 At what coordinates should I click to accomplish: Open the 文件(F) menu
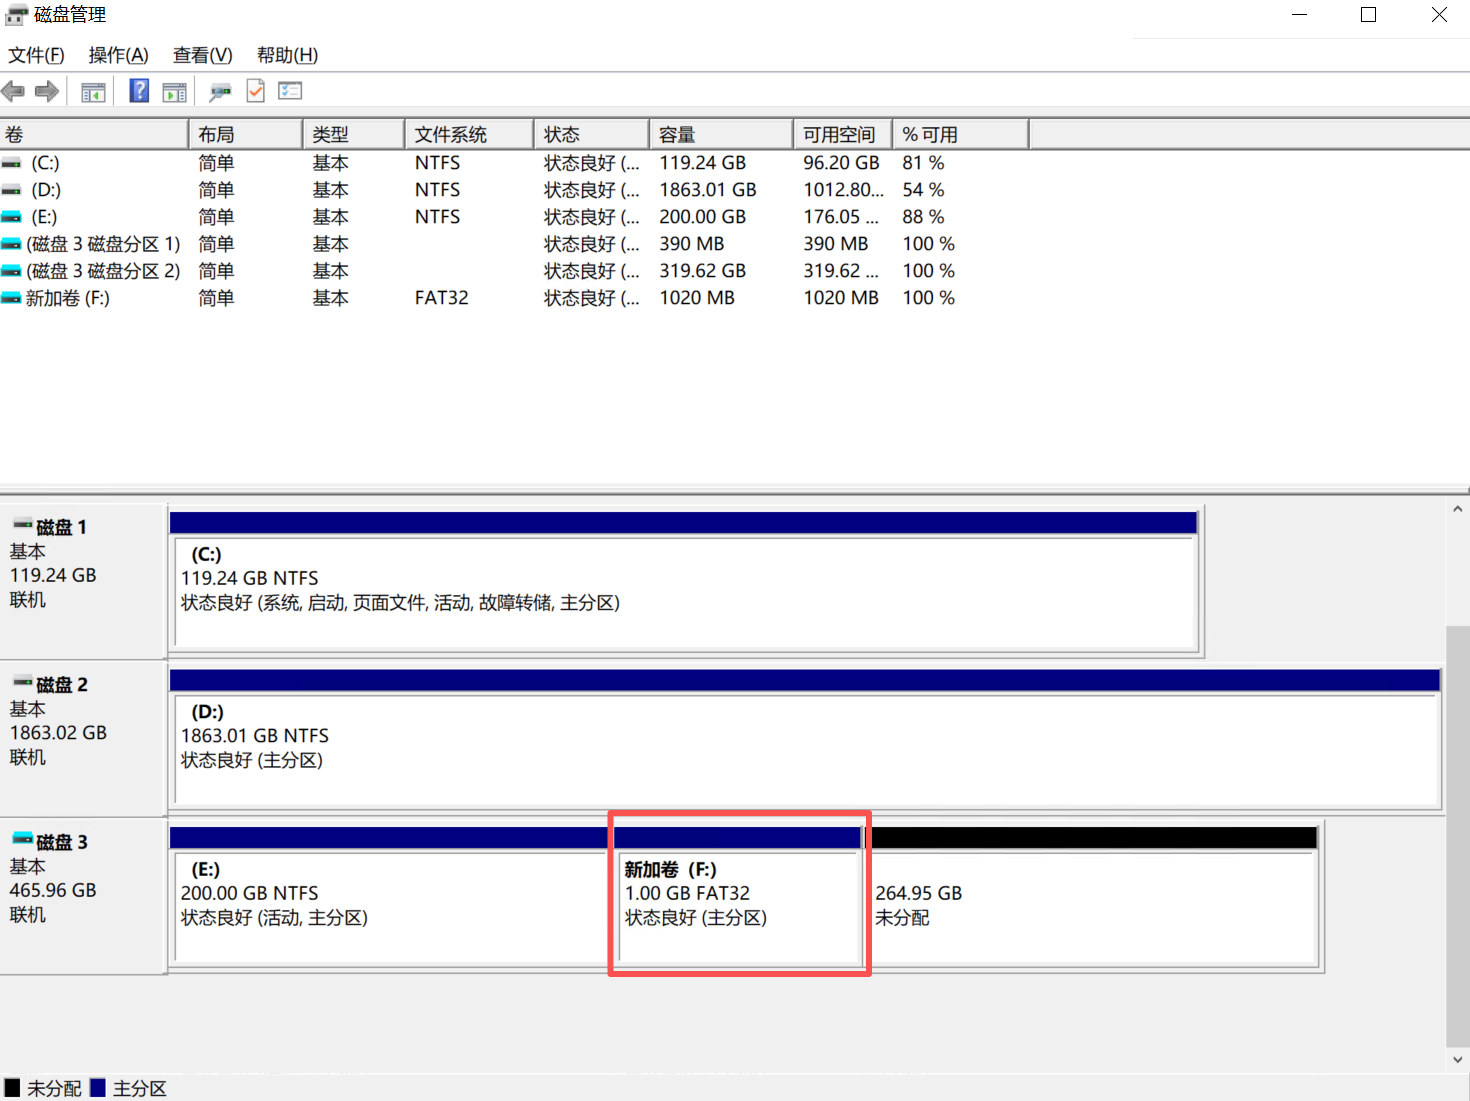(36, 55)
